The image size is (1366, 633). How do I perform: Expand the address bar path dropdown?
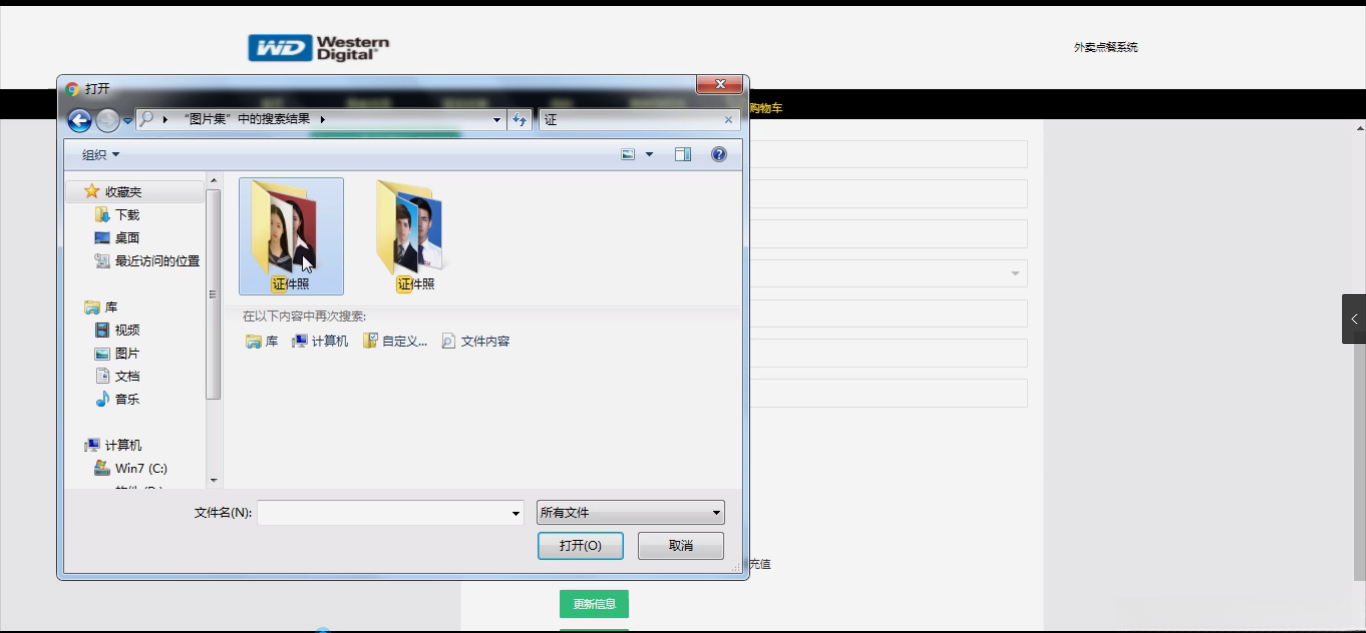click(497, 120)
